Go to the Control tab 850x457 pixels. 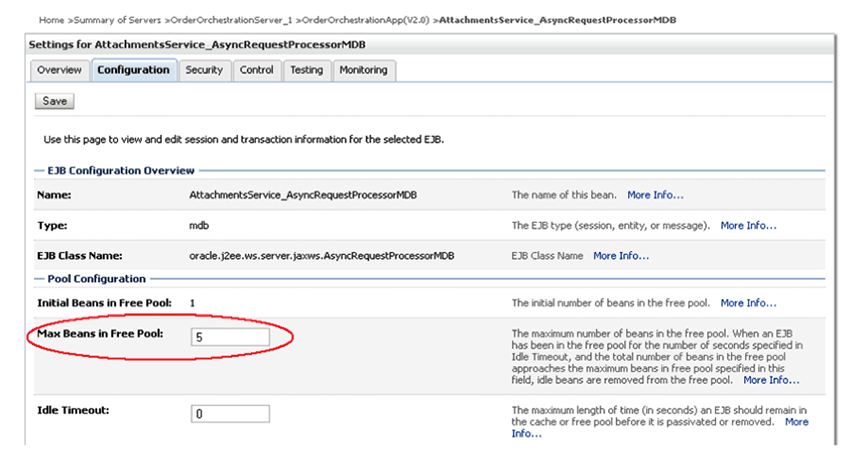(x=257, y=70)
